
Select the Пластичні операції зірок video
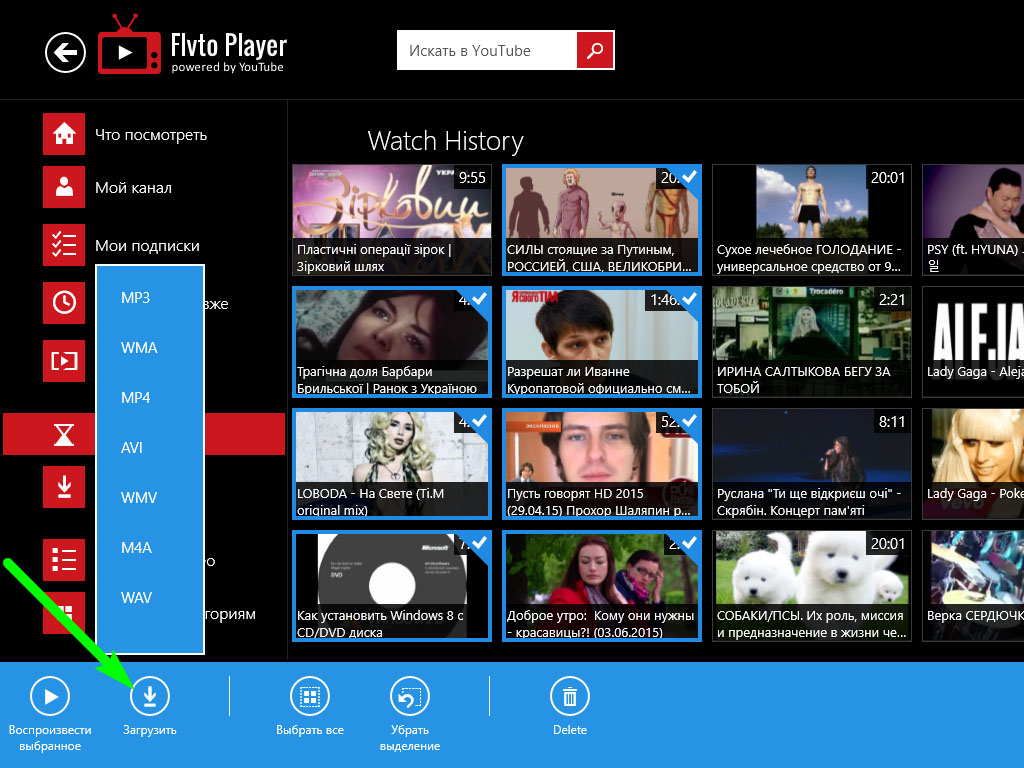pyautogui.click(x=392, y=219)
